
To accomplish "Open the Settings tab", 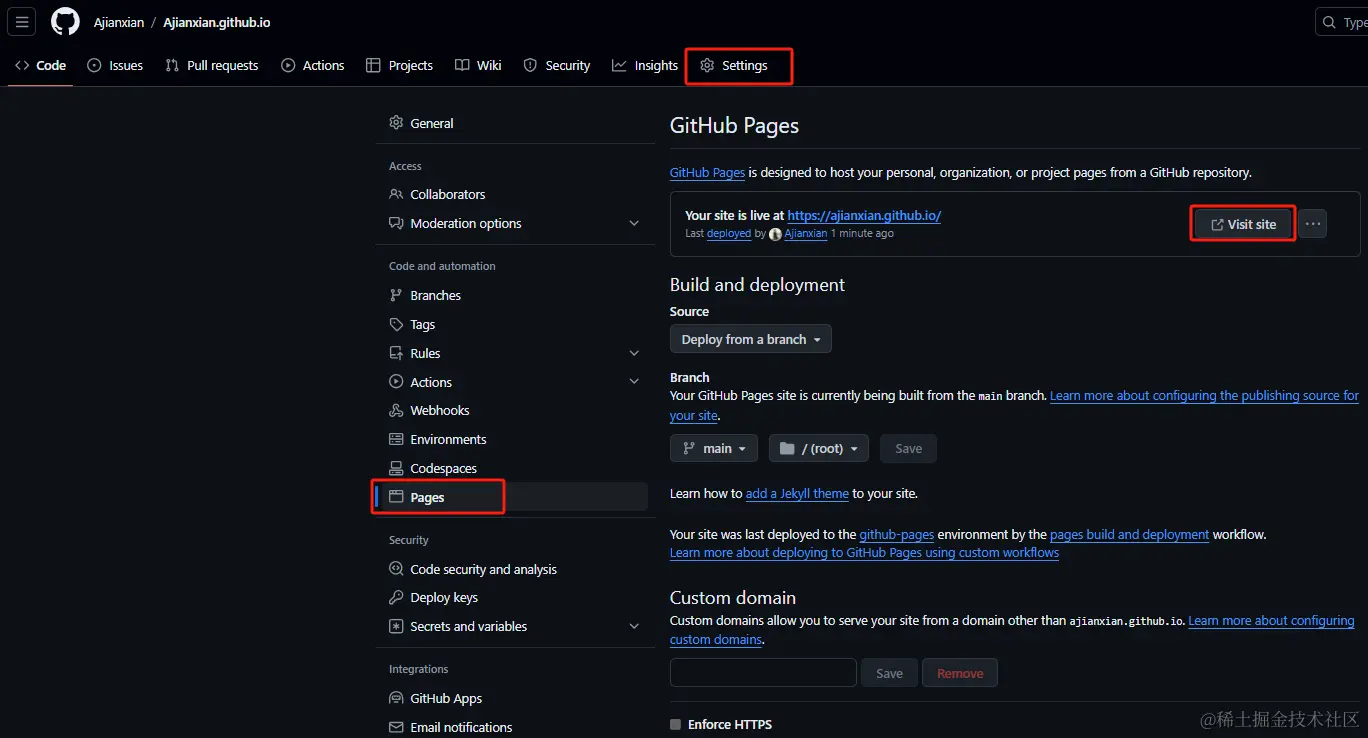I will coord(734,65).
